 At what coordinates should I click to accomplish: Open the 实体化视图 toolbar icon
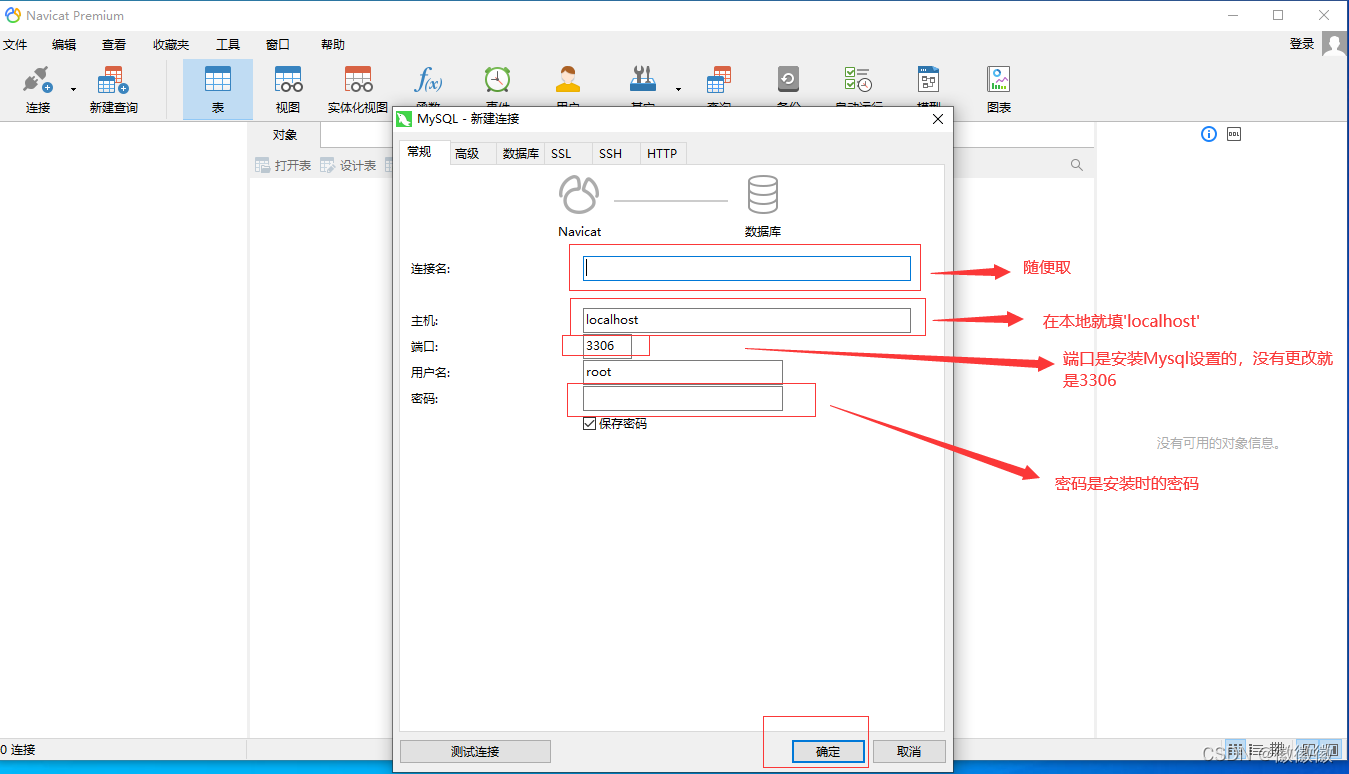pyautogui.click(x=358, y=80)
